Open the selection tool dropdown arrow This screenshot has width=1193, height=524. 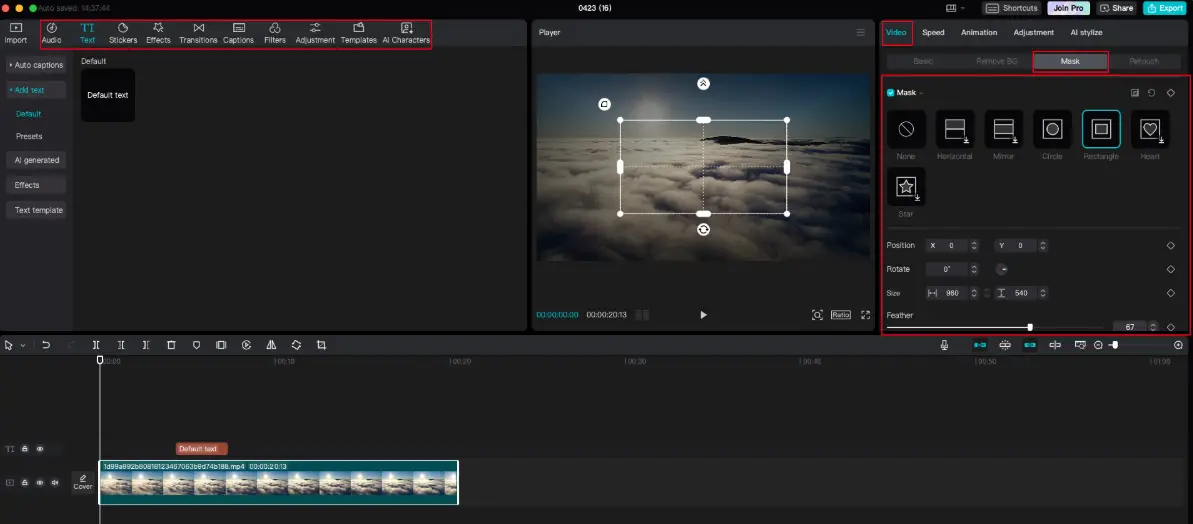[23, 346]
